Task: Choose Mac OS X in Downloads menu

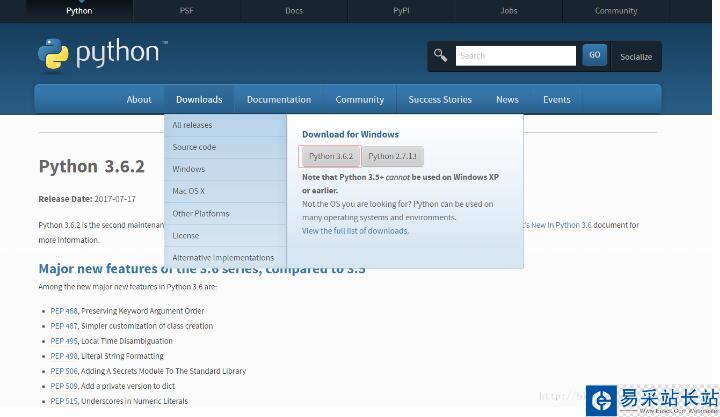Action: pos(225,191)
